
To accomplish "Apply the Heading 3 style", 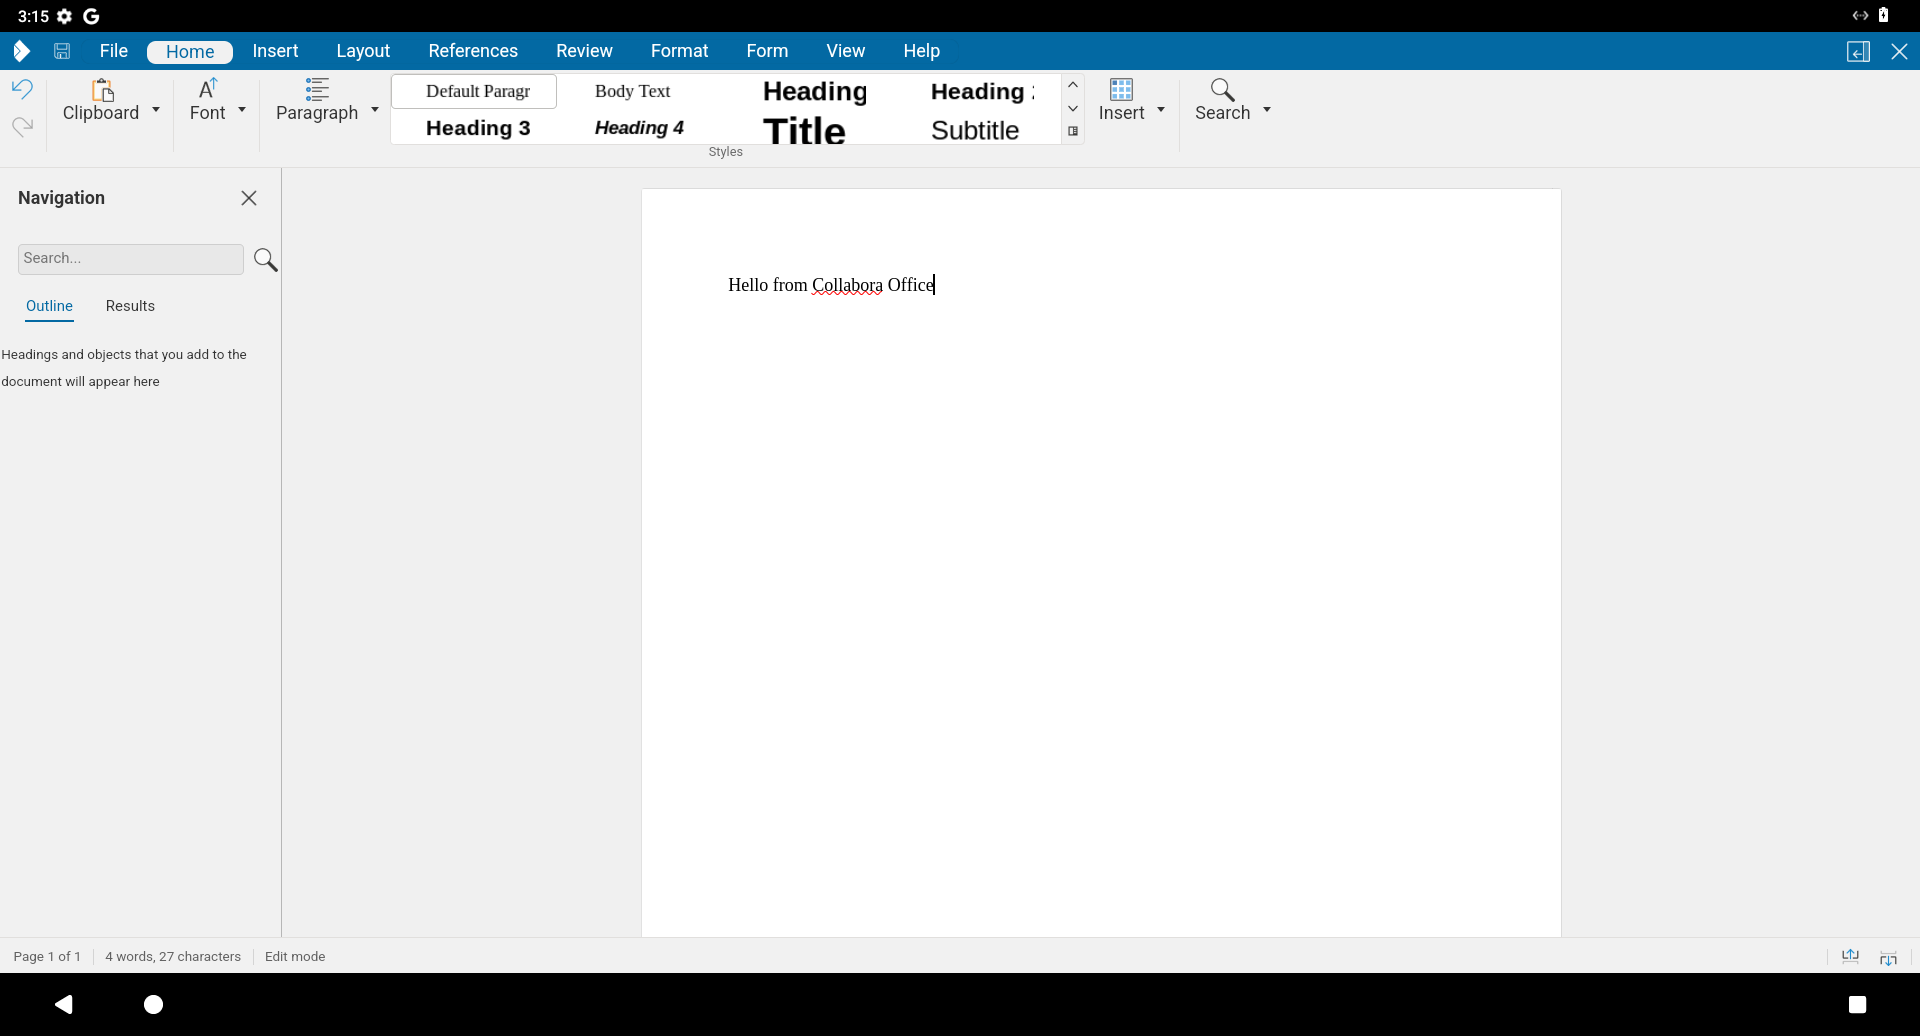I will (479, 127).
